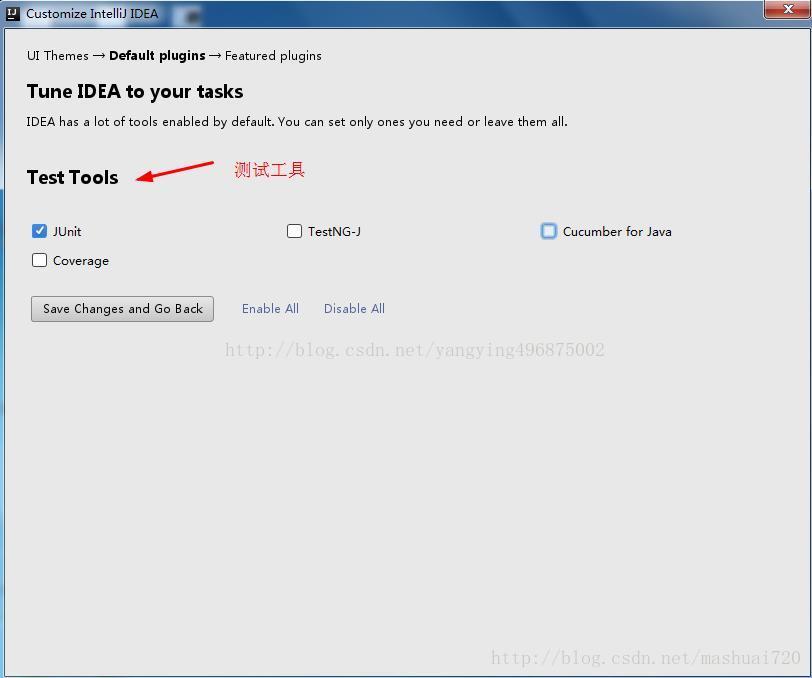This screenshot has width=812, height=678.
Task: Click the Disable All link
Action: click(x=354, y=308)
